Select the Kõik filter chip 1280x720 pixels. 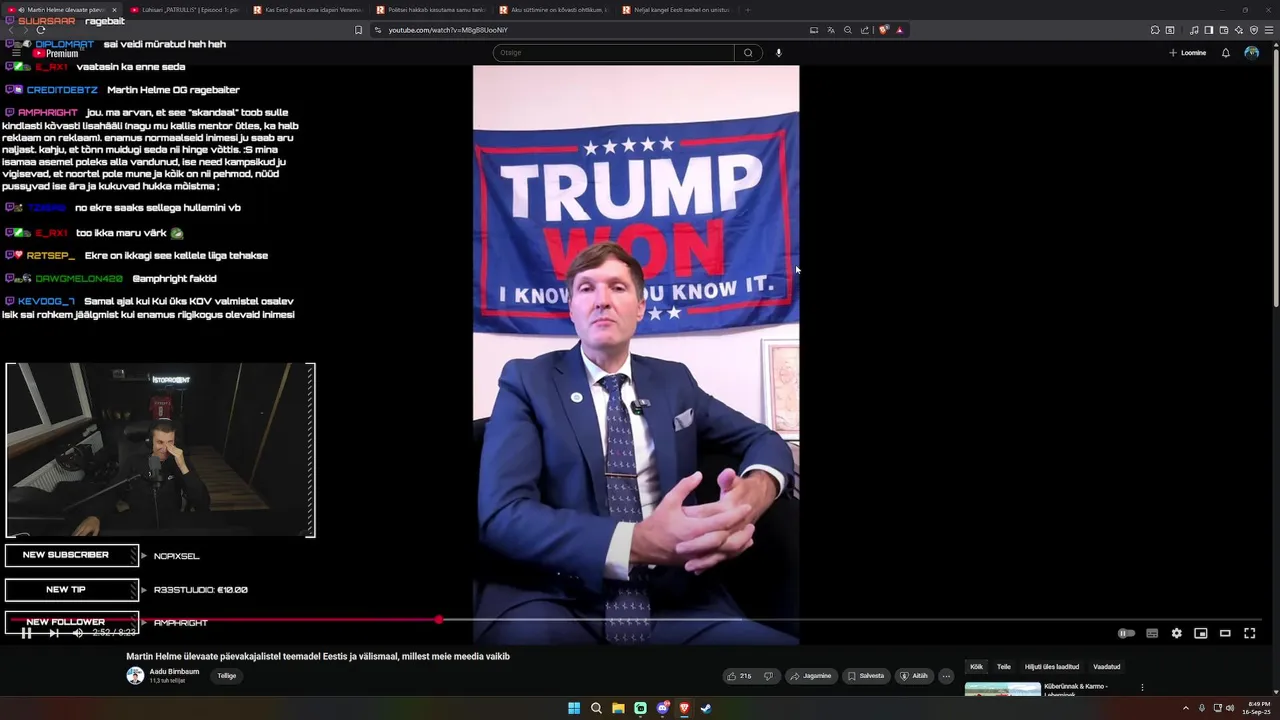976,667
